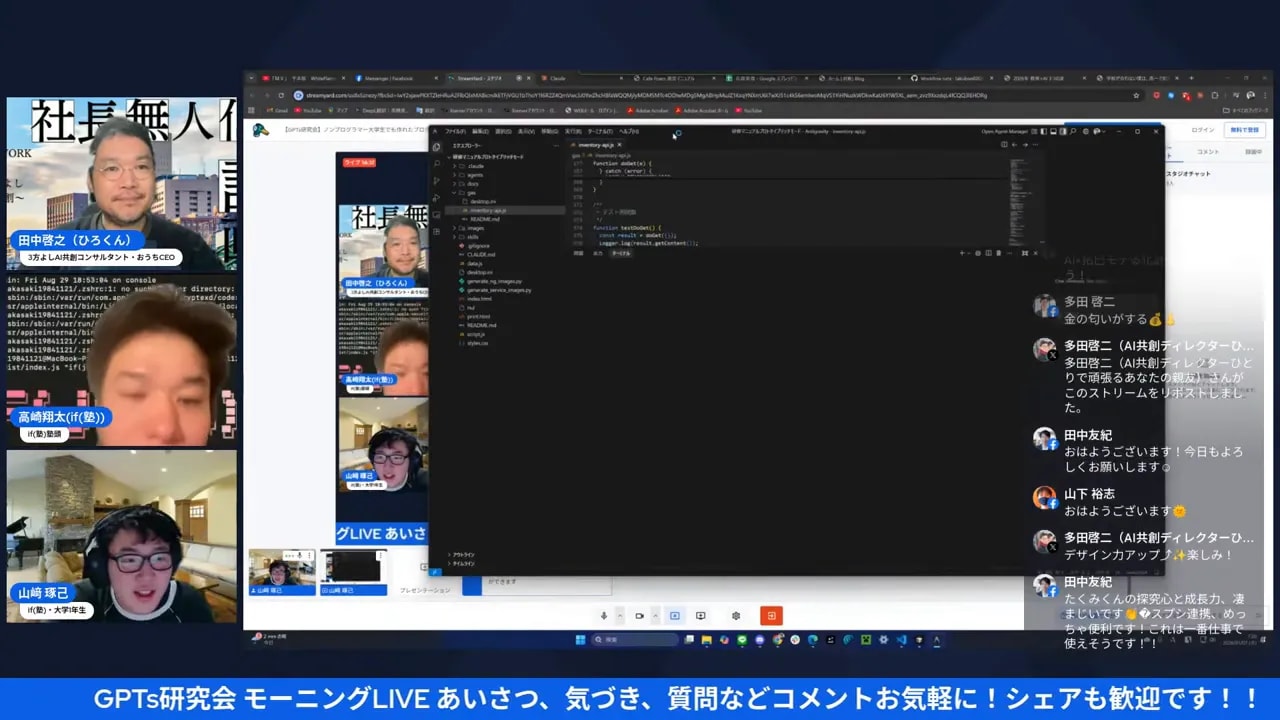
Task: Open StreamYard settings via the gear icon
Action: click(x=736, y=615)
